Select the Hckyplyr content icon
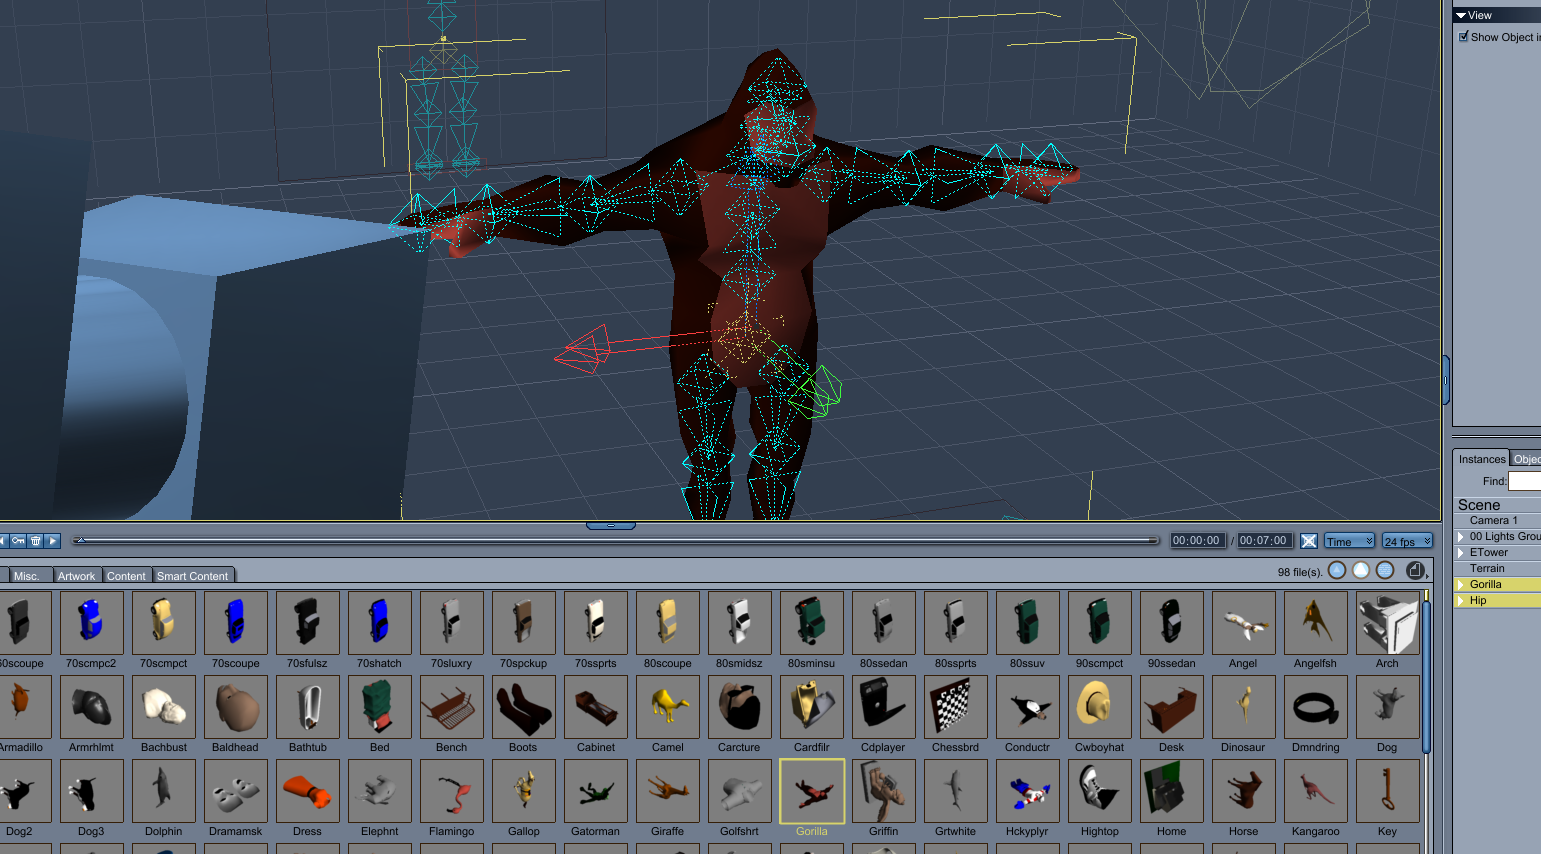1541x854 pixels. (1027, 791)
